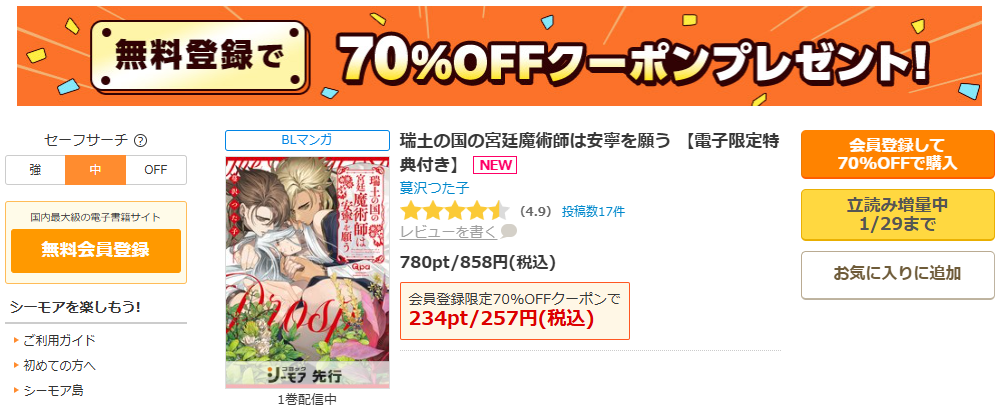Click the orange 無料会員登録 button

point(96,250)
